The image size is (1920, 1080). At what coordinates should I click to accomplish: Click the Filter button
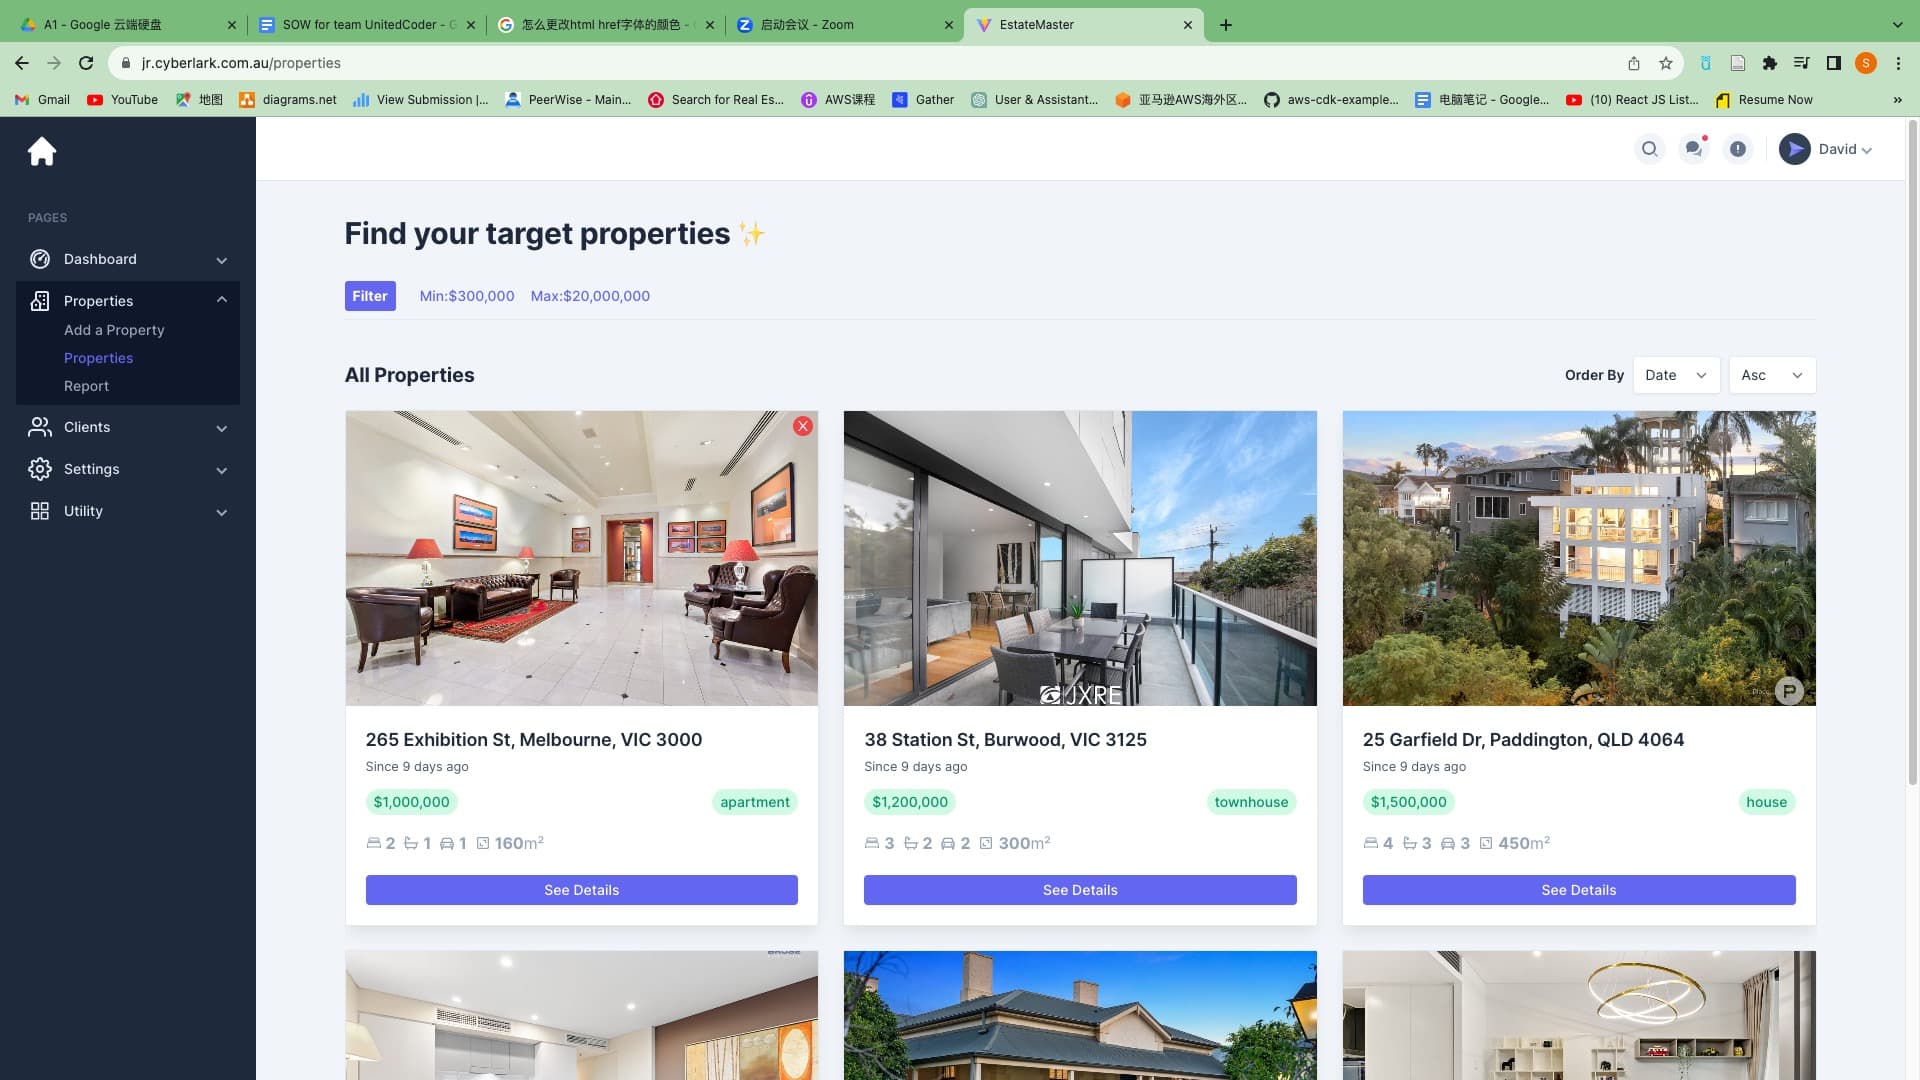(x=370, y=295)
